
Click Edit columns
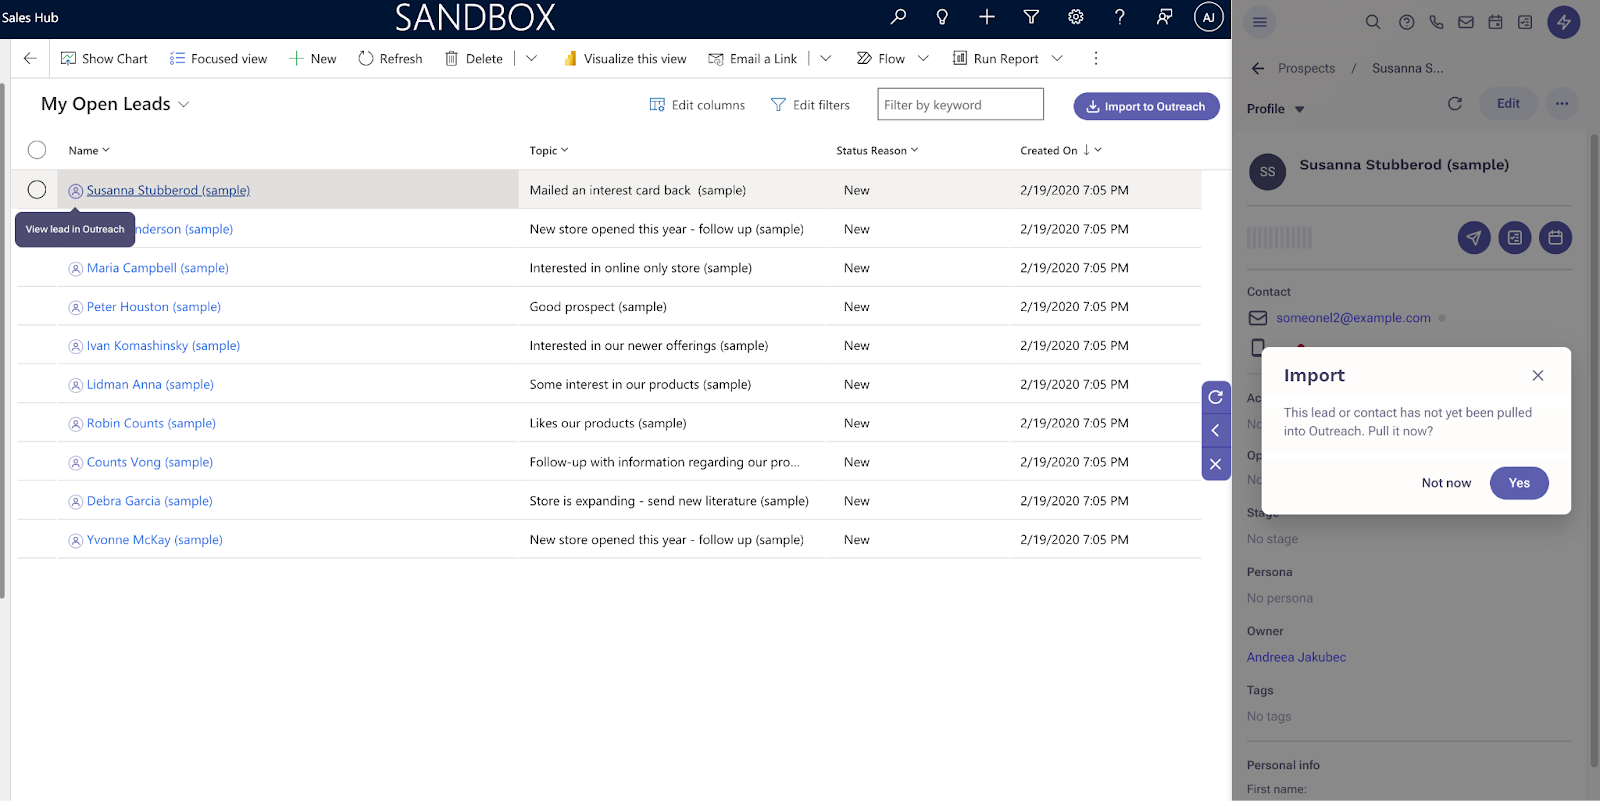(x=697, y=105)
